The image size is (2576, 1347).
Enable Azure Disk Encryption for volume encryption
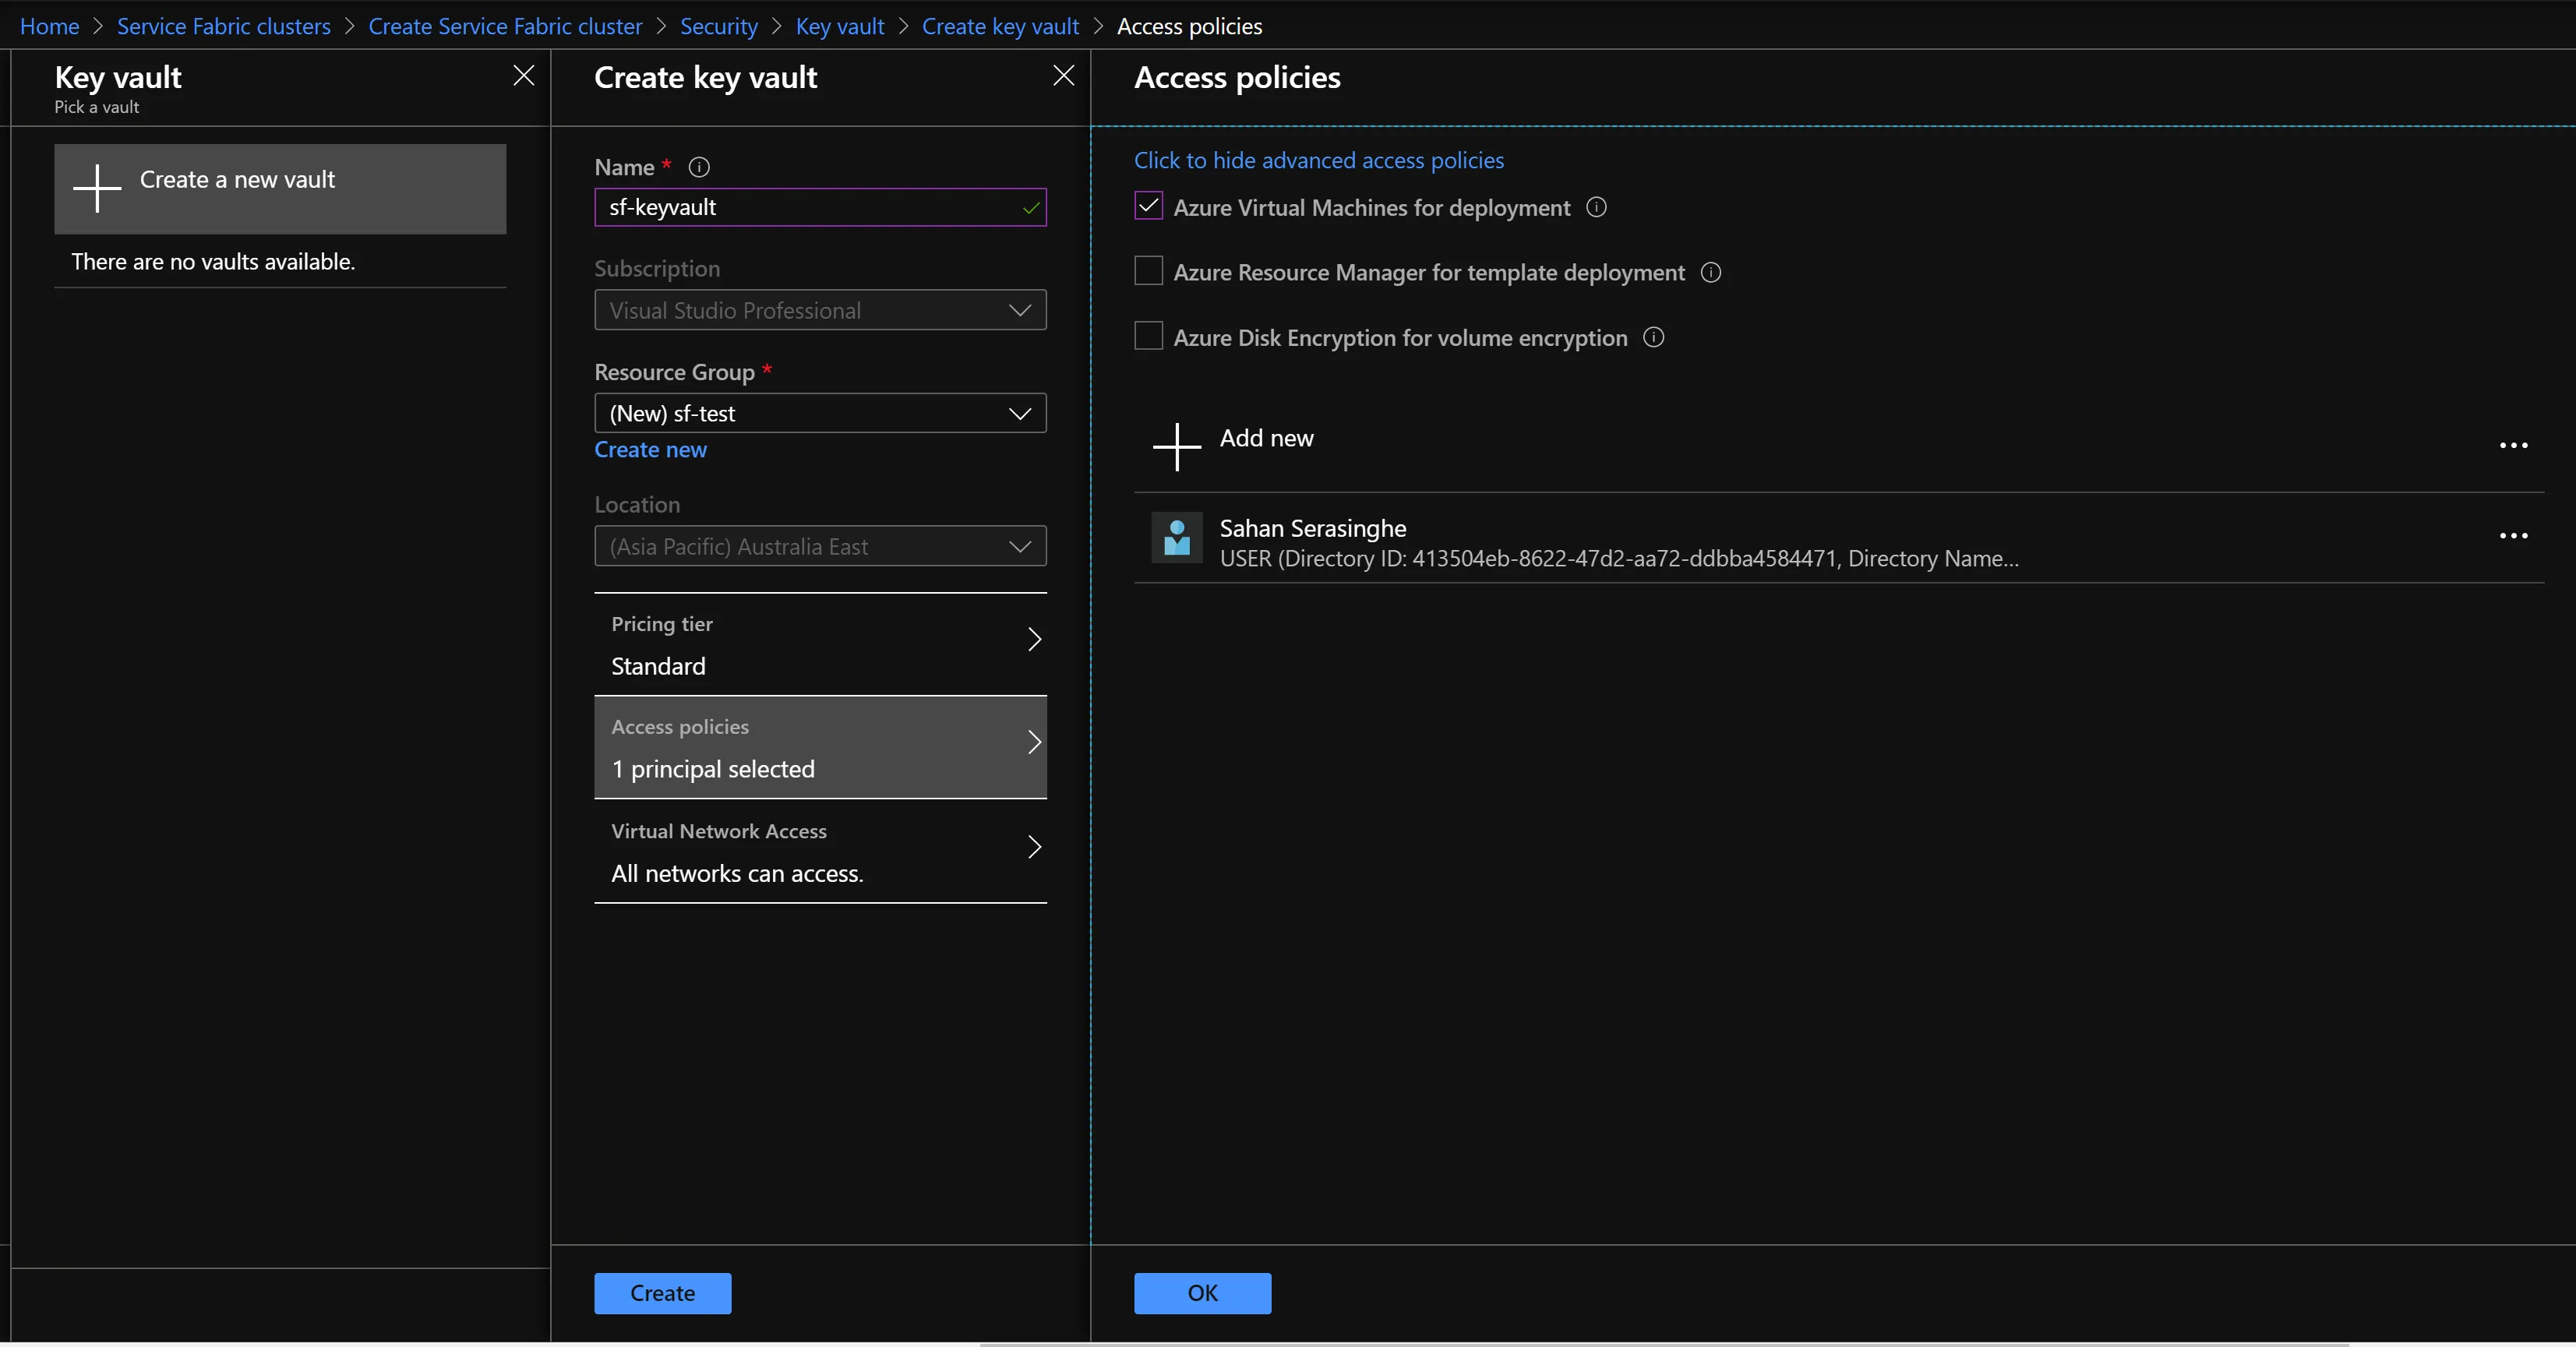1148,336
